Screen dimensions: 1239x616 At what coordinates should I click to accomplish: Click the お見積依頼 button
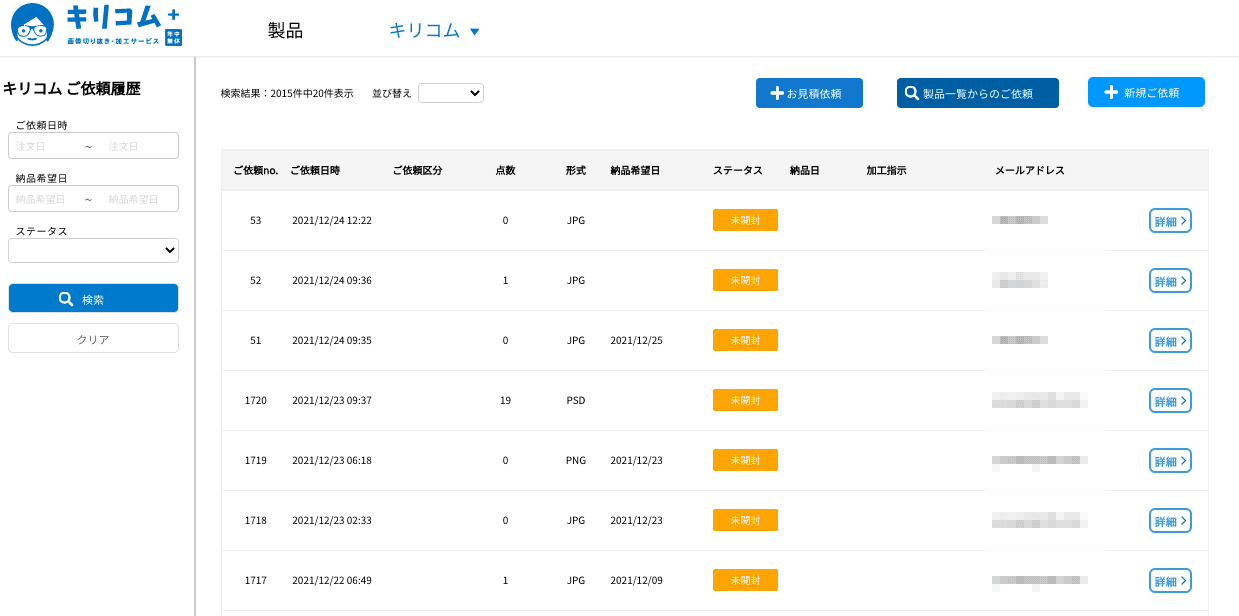(809, 93)
